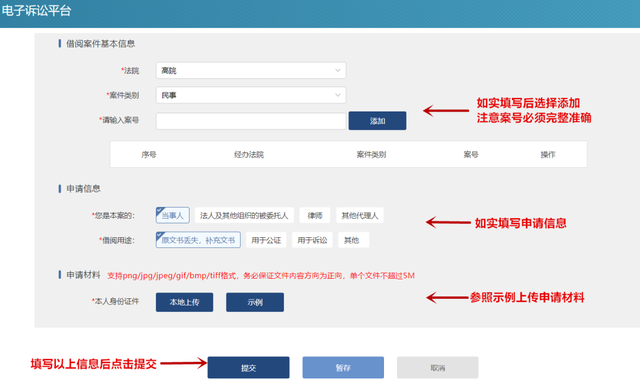Click 本地上传 to upload ID document
640x392 pixels.
(184, 302)
